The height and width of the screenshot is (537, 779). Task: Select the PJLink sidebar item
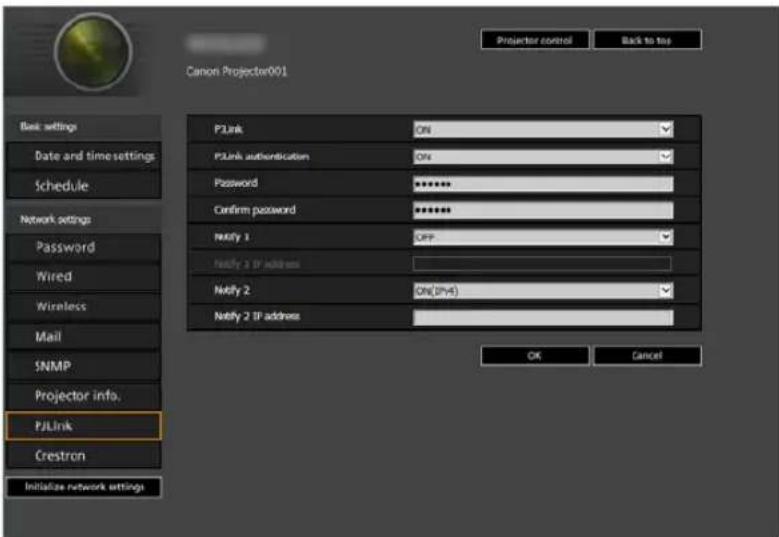(x=84, y=426)
